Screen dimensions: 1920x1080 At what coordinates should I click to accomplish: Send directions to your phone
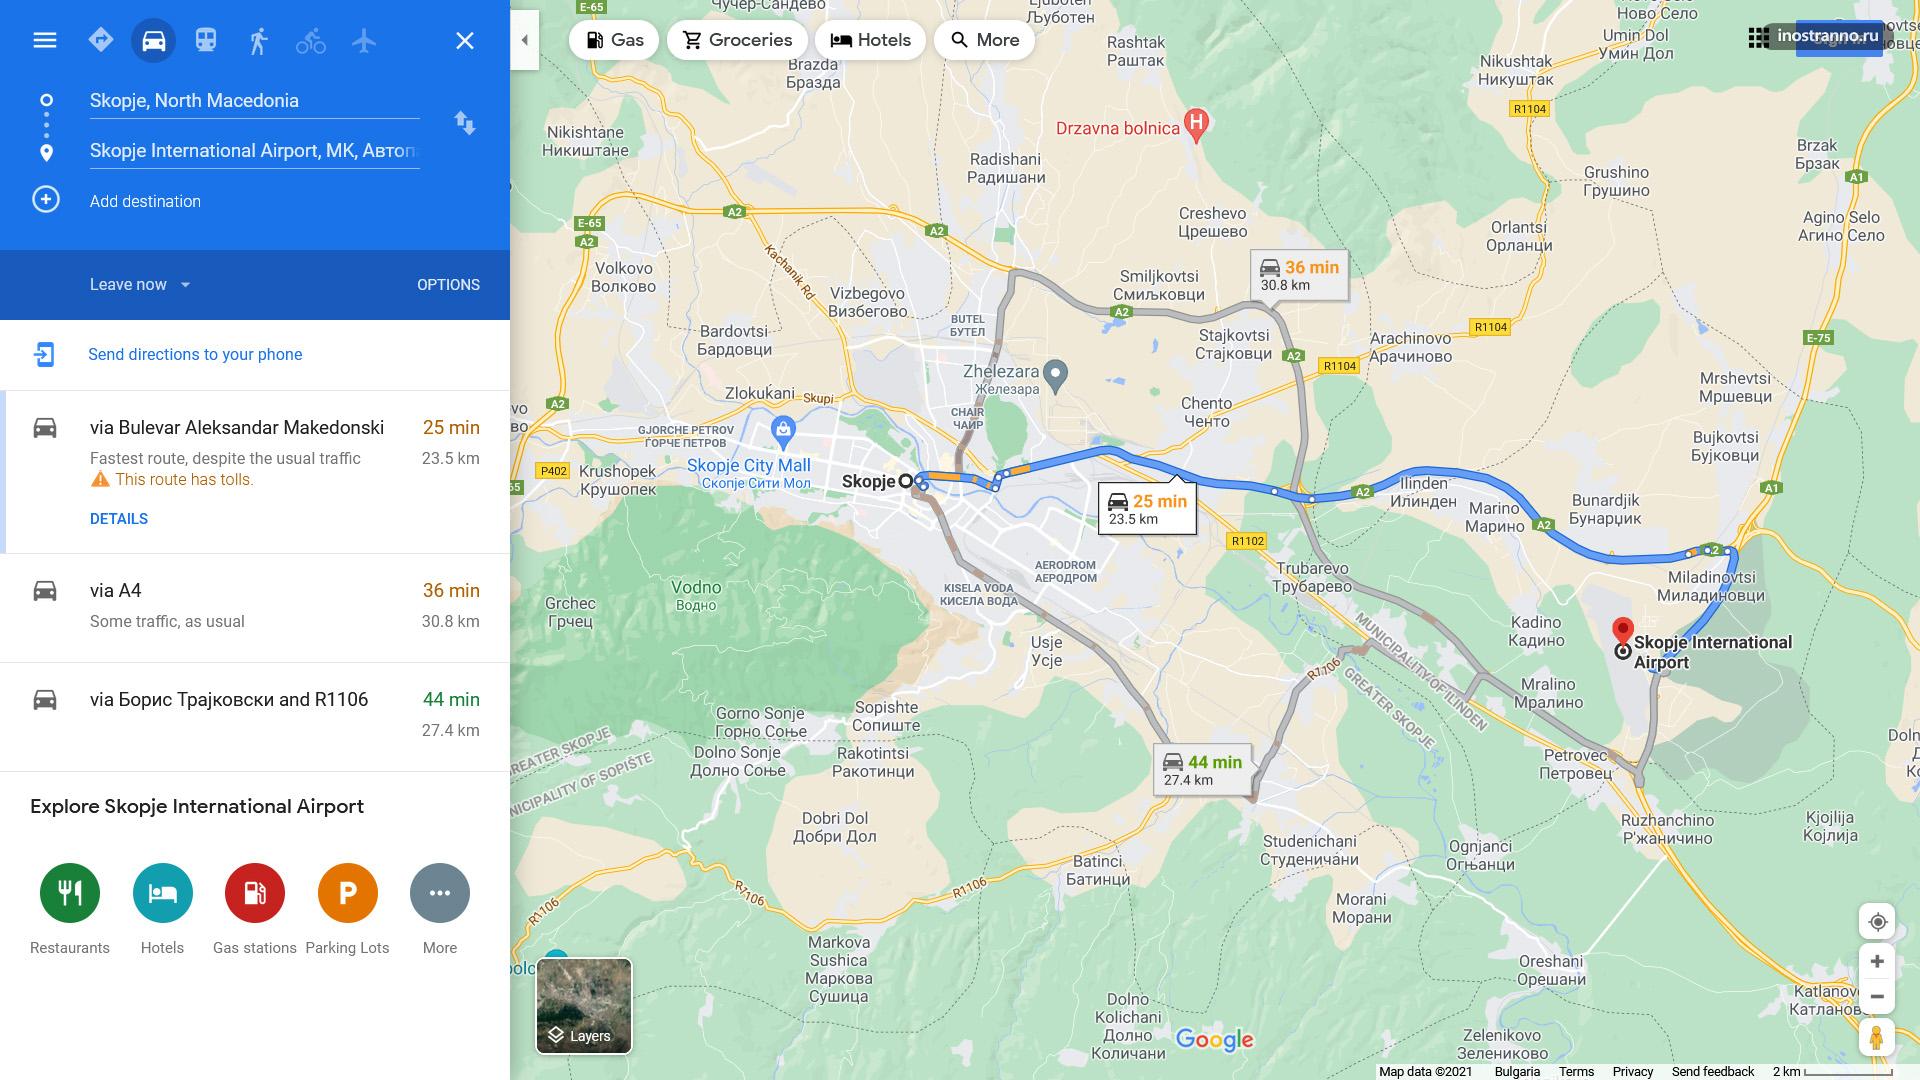pos(195,354)
